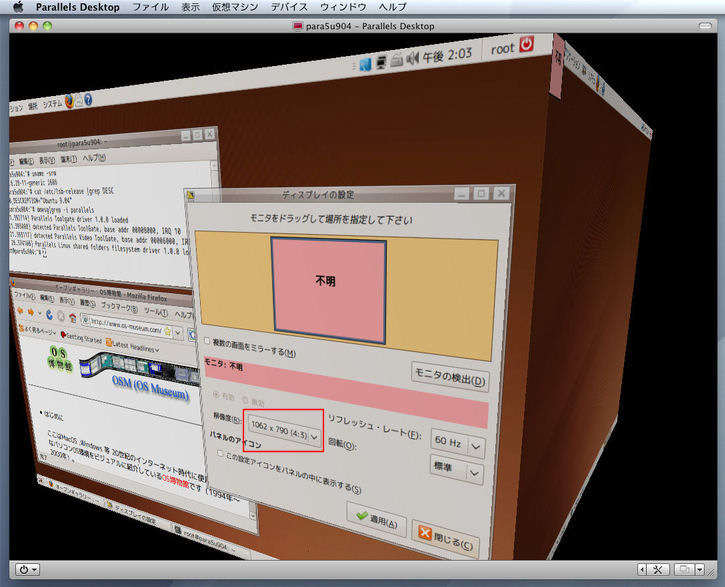Click the bookmark star in Firefox URL bar
725x587 pixels.
167,331
